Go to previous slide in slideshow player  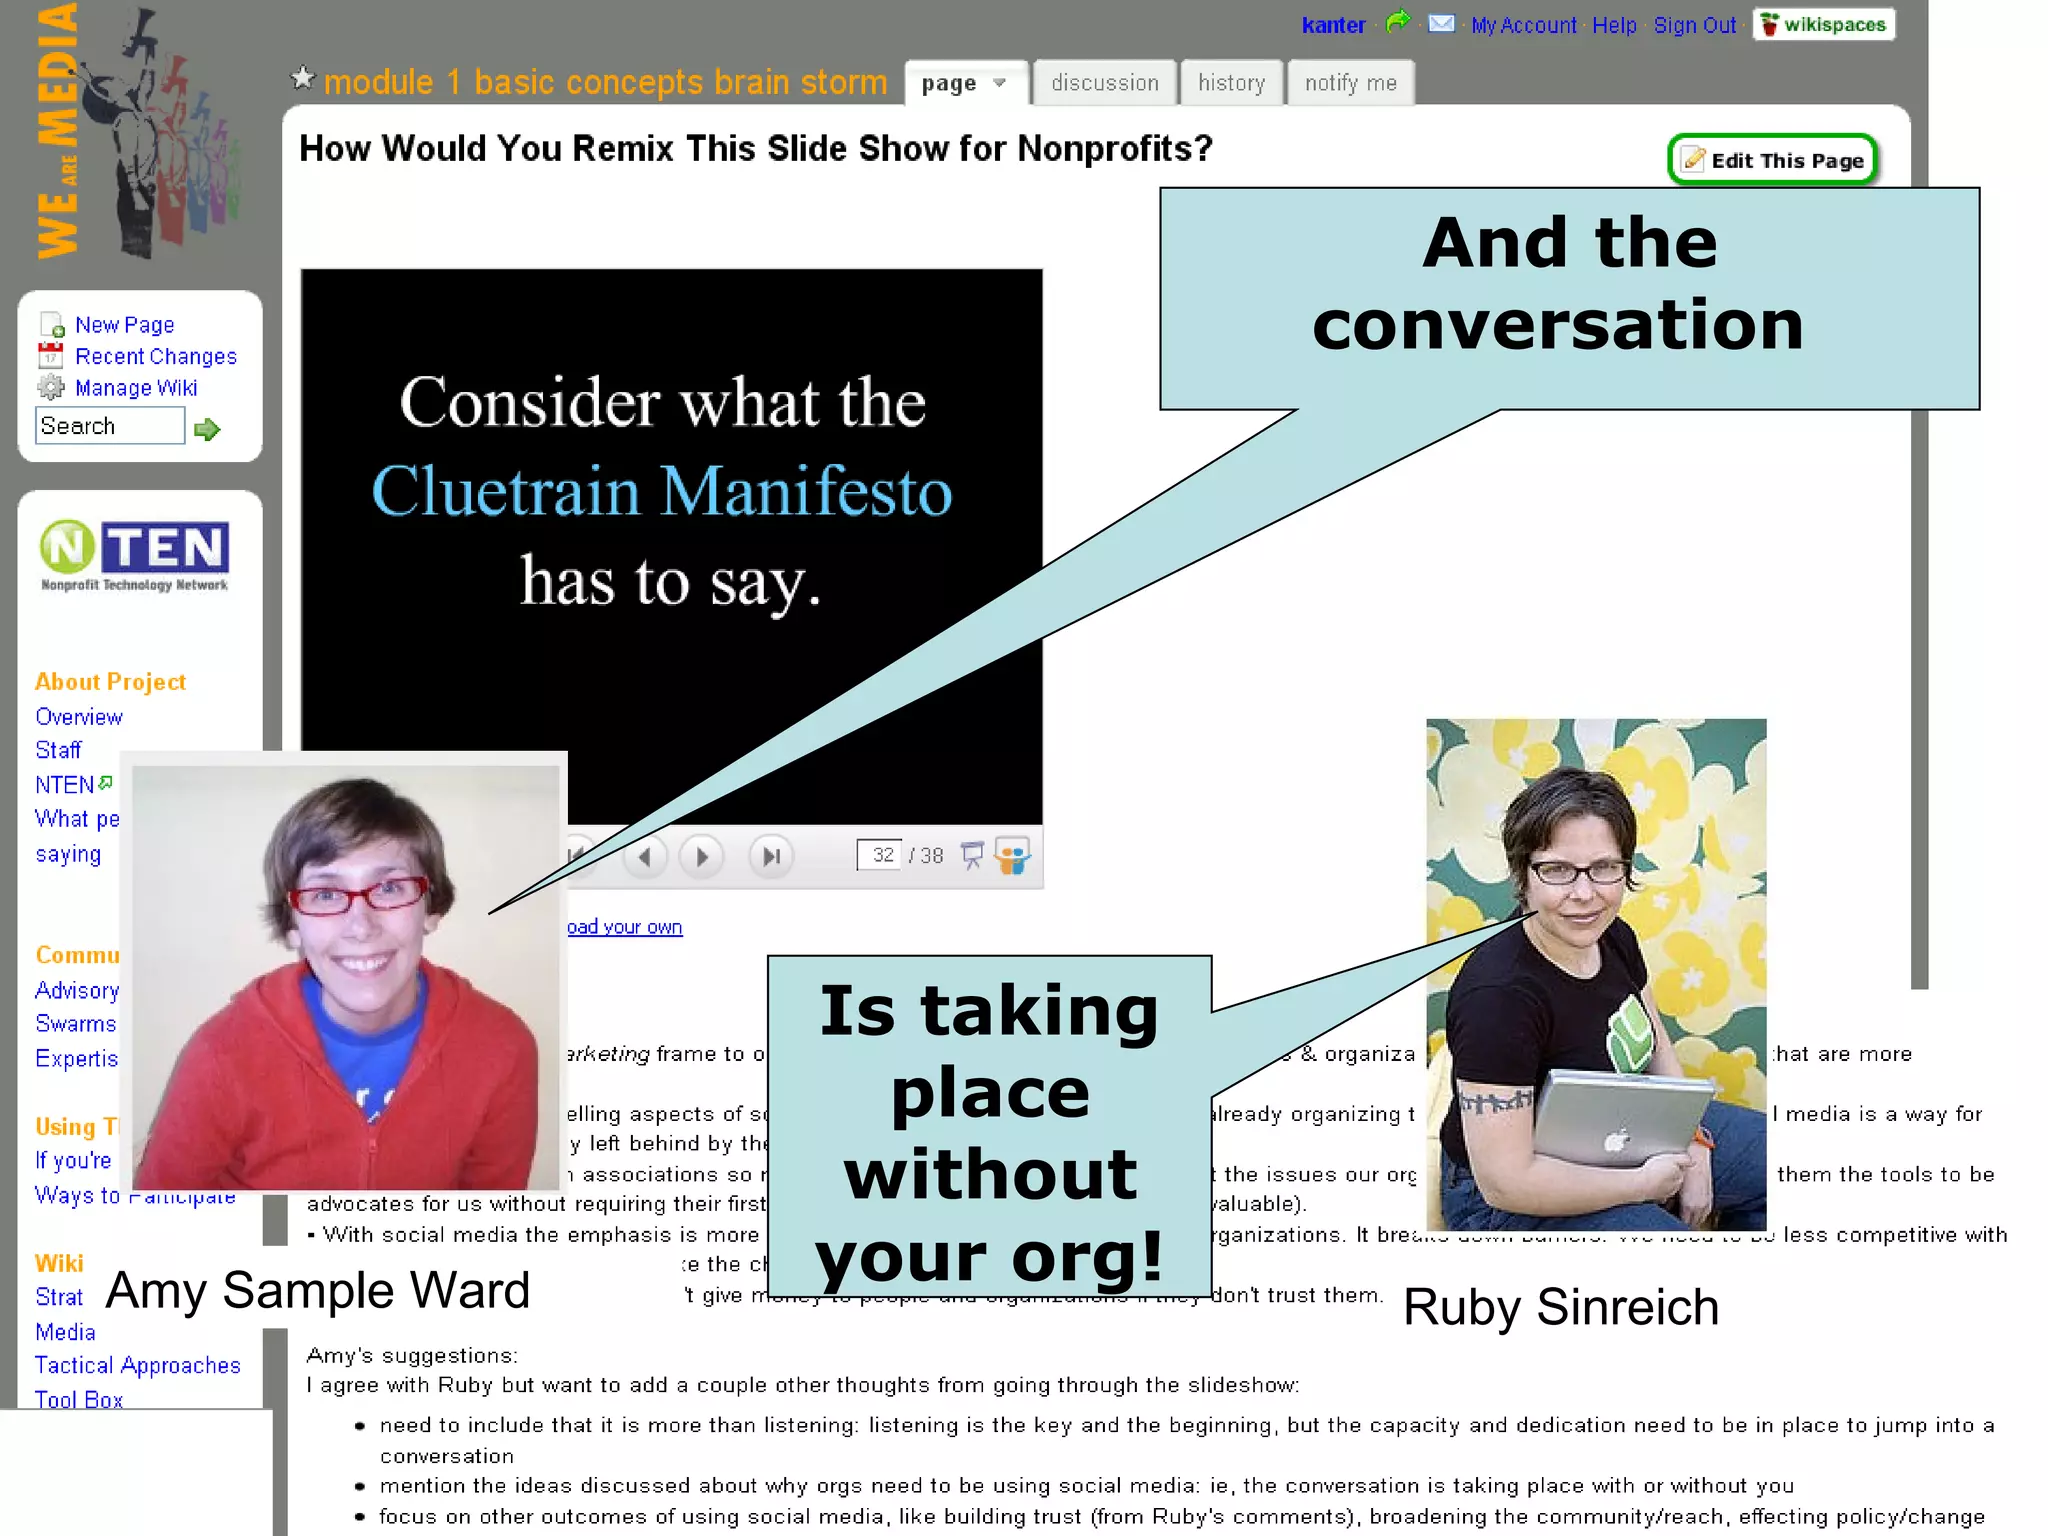645,856
